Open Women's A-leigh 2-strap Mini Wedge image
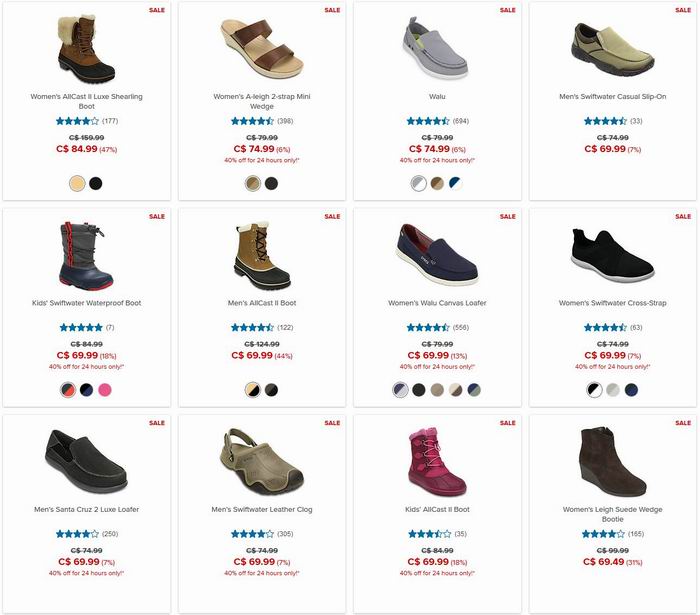 (x=262, y=49)
